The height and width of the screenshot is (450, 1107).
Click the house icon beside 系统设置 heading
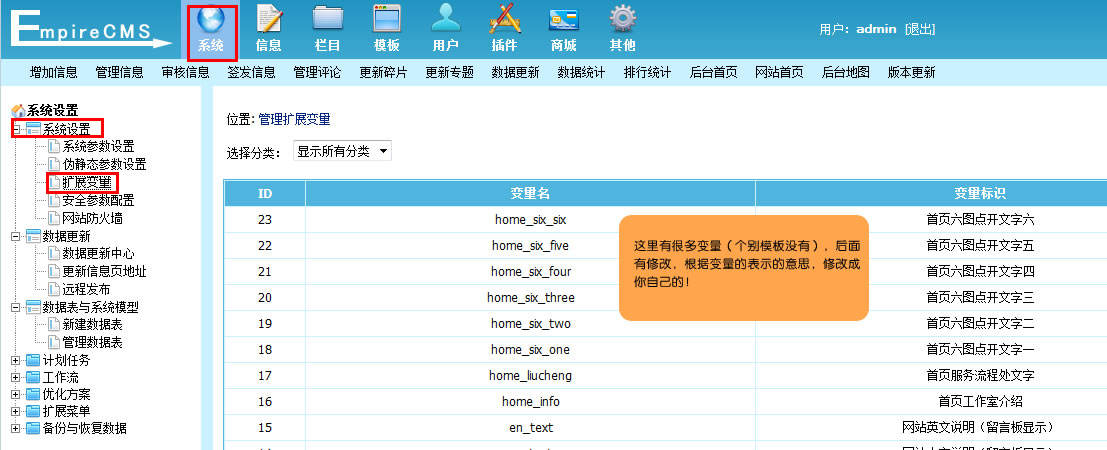pyautogui.click(x=19, y=111)
